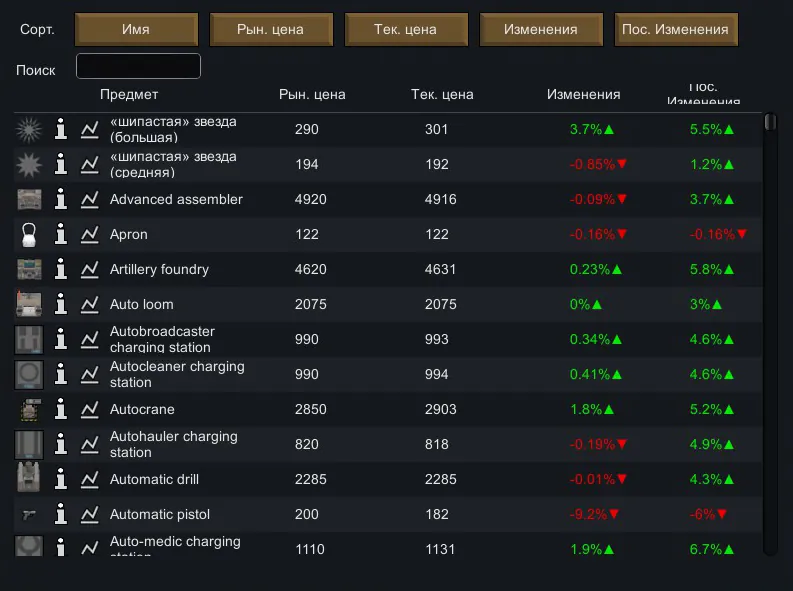Sort by Пос. Изменения button
This screenshot has height=591, width=793.
(675, 29)
